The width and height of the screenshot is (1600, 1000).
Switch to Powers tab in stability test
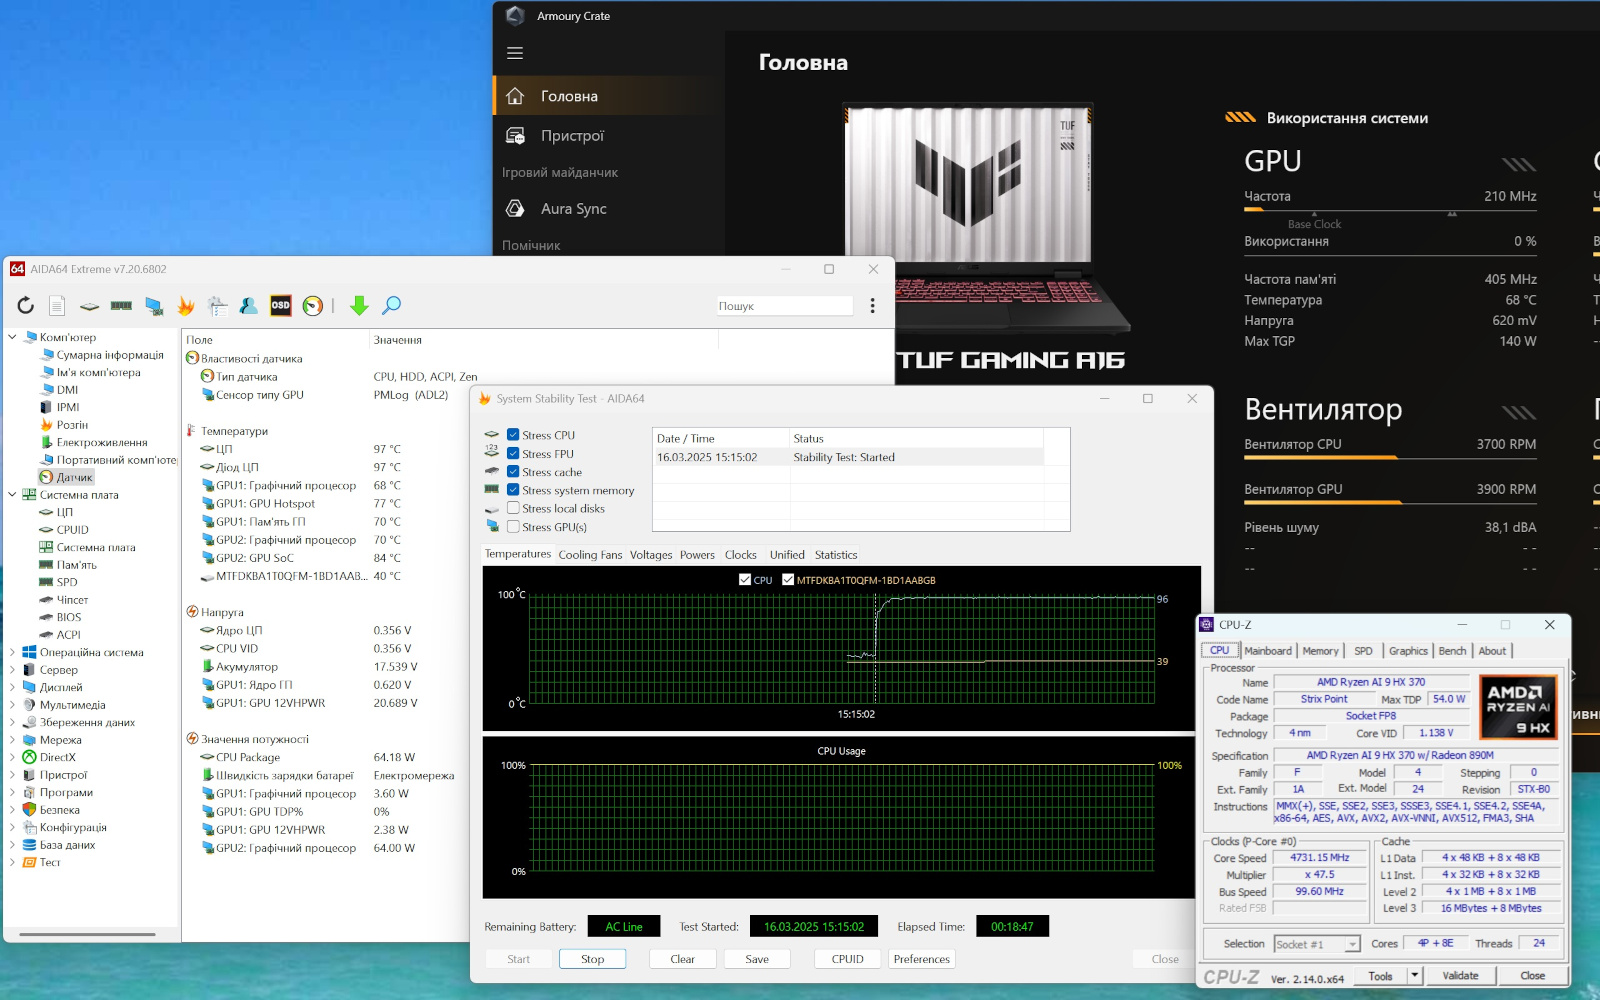pos(697,555)
